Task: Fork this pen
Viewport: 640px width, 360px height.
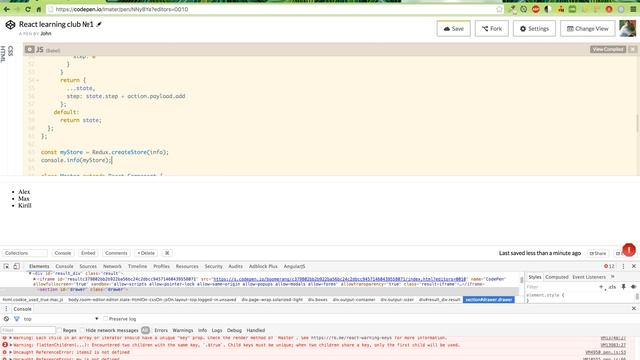Action: (x=492, y=29)
